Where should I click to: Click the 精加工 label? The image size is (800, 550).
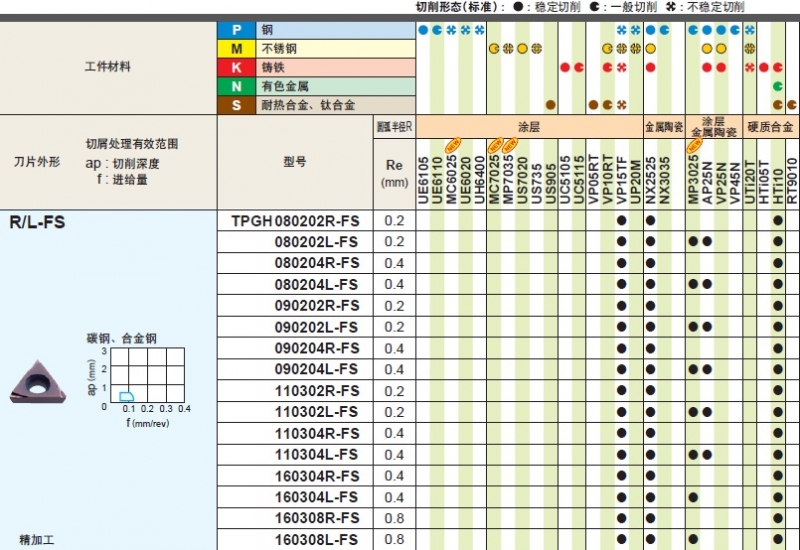click(36, 539)
